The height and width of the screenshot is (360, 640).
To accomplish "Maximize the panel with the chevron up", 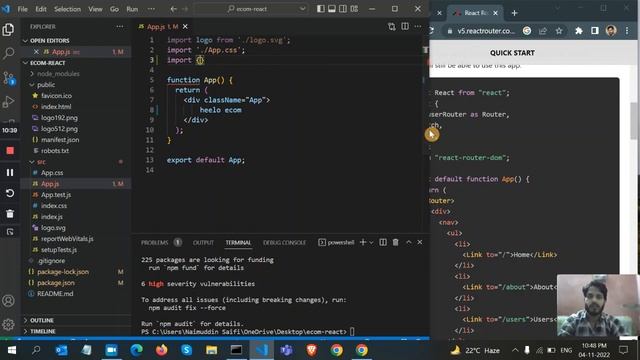I will 409,242.
